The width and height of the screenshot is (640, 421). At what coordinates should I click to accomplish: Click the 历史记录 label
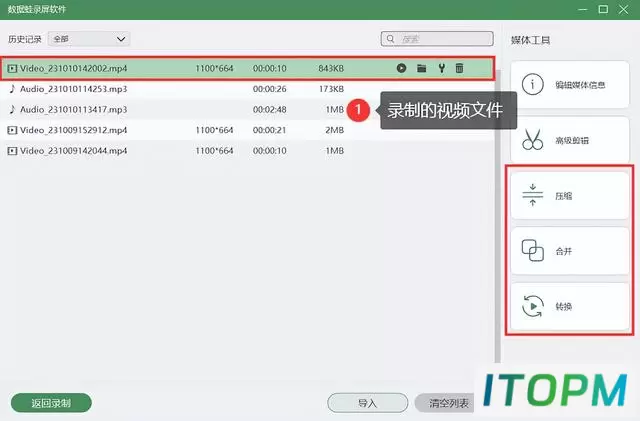click(24, 39)
